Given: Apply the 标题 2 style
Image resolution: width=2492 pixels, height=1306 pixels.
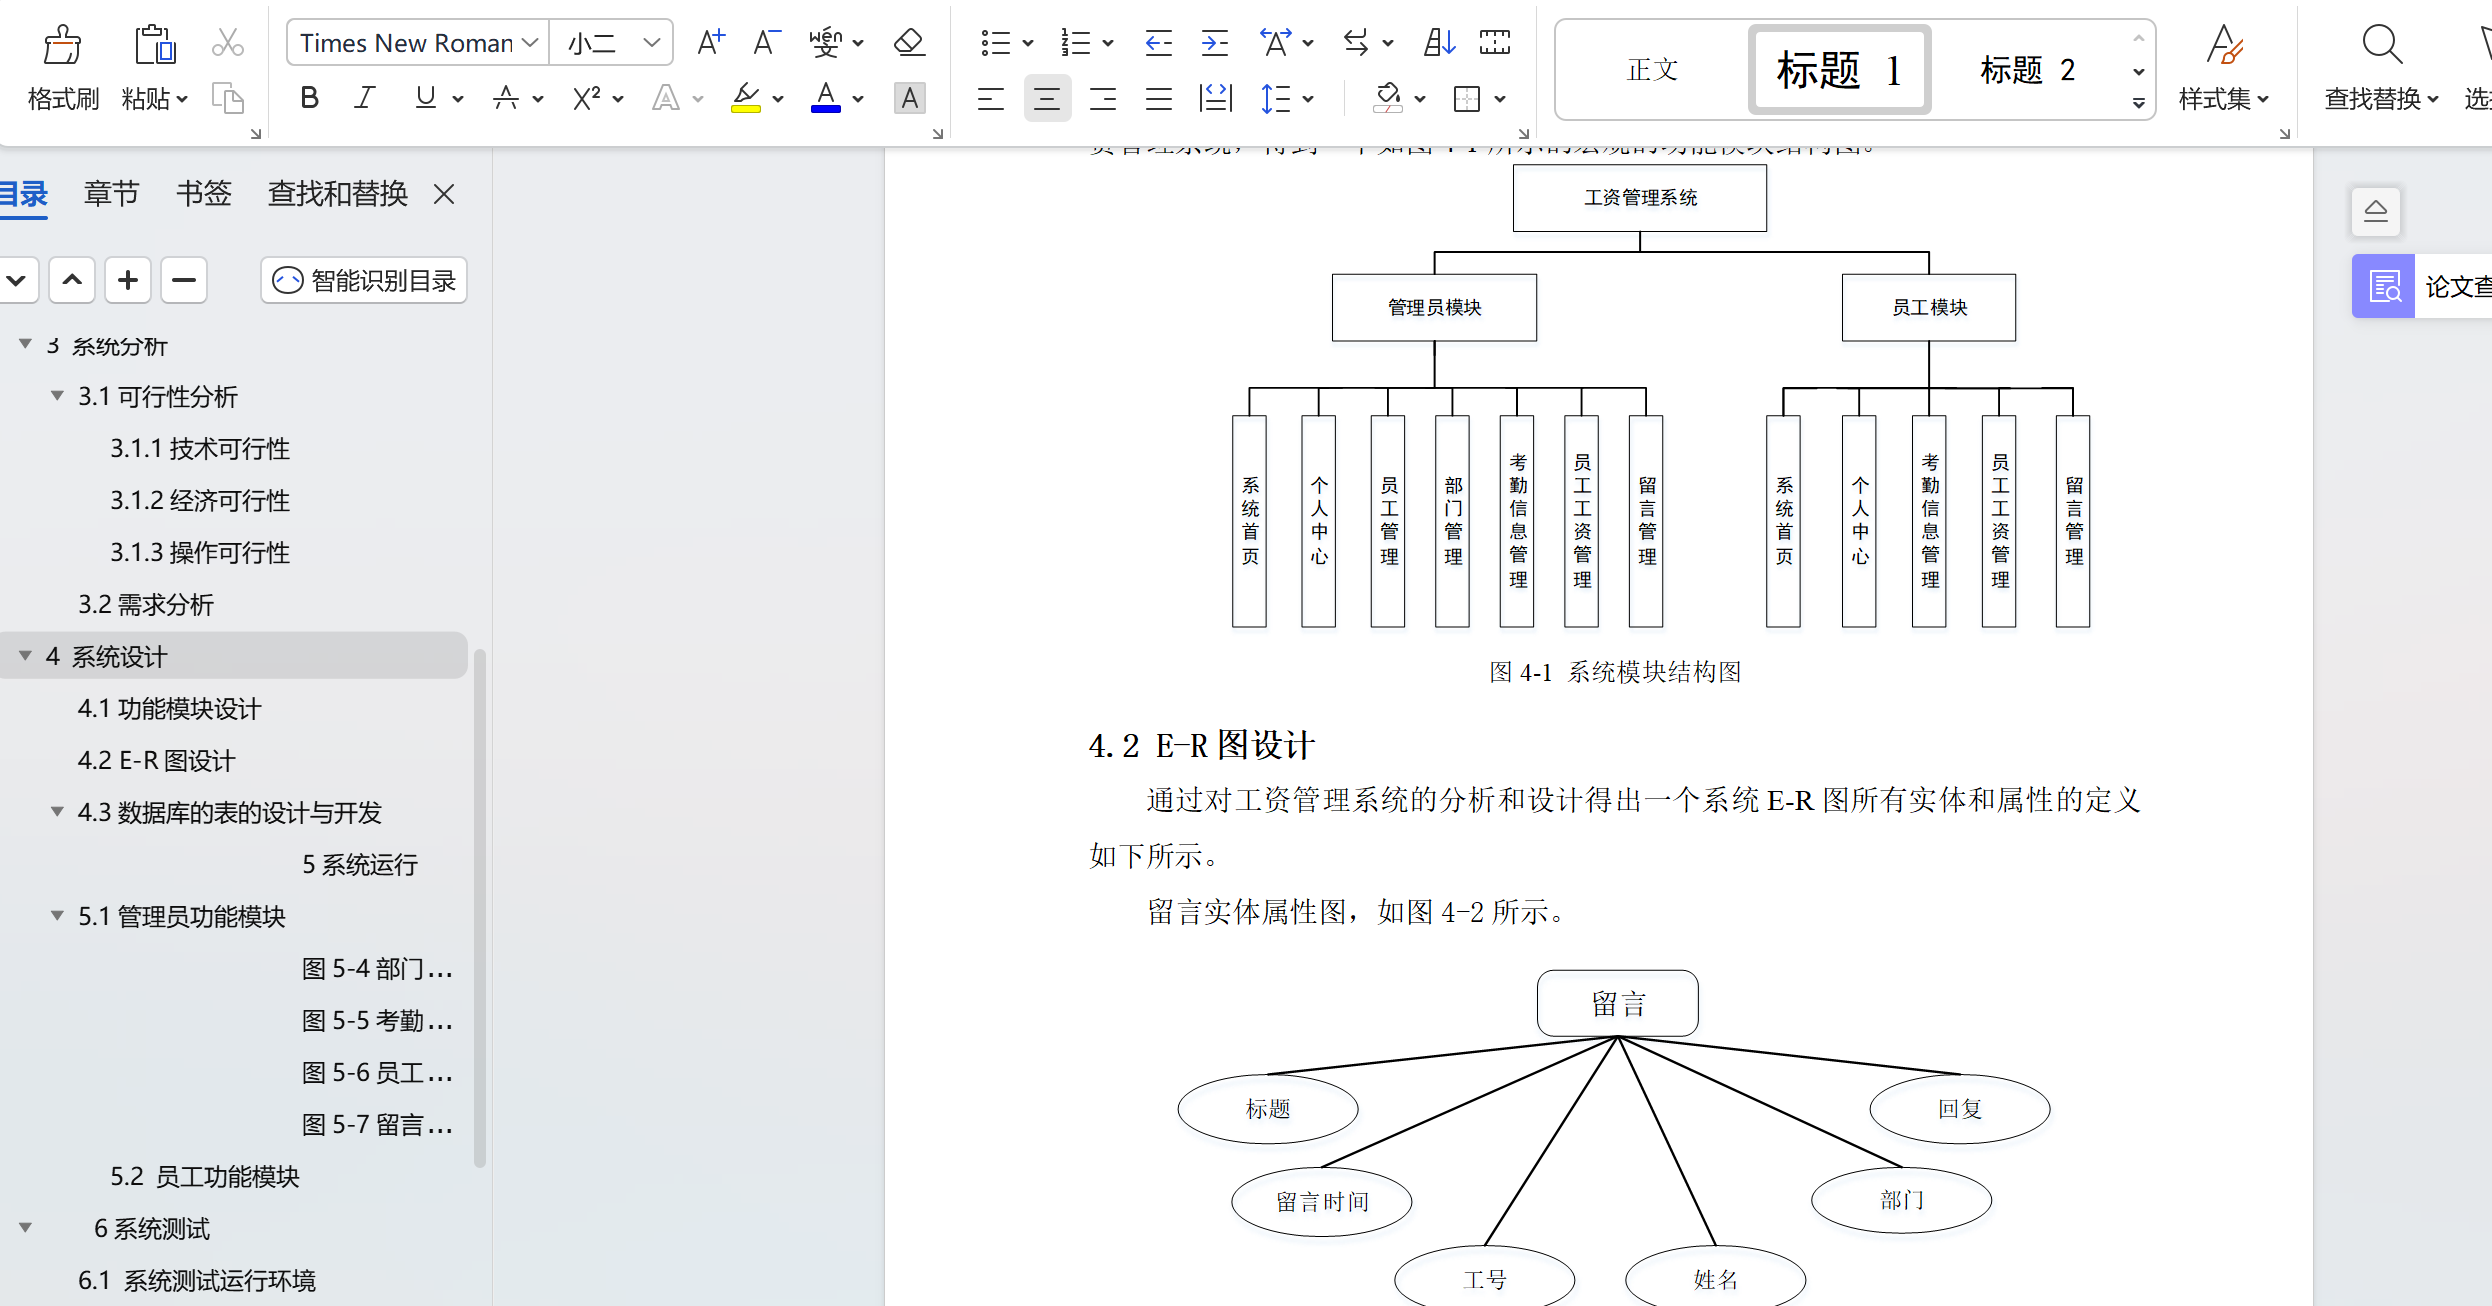Looking at the screenshot, I should pyautogui.click(x=2027, y=70).
